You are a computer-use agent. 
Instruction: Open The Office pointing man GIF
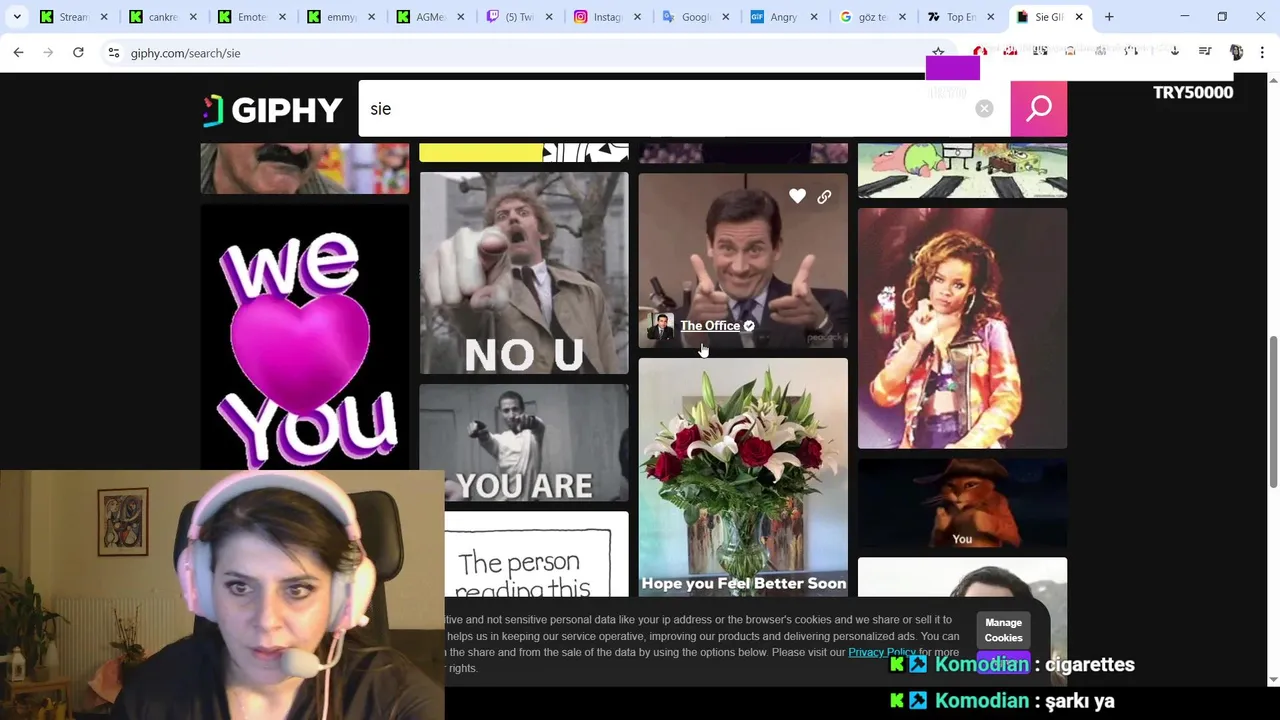point(743,261)
